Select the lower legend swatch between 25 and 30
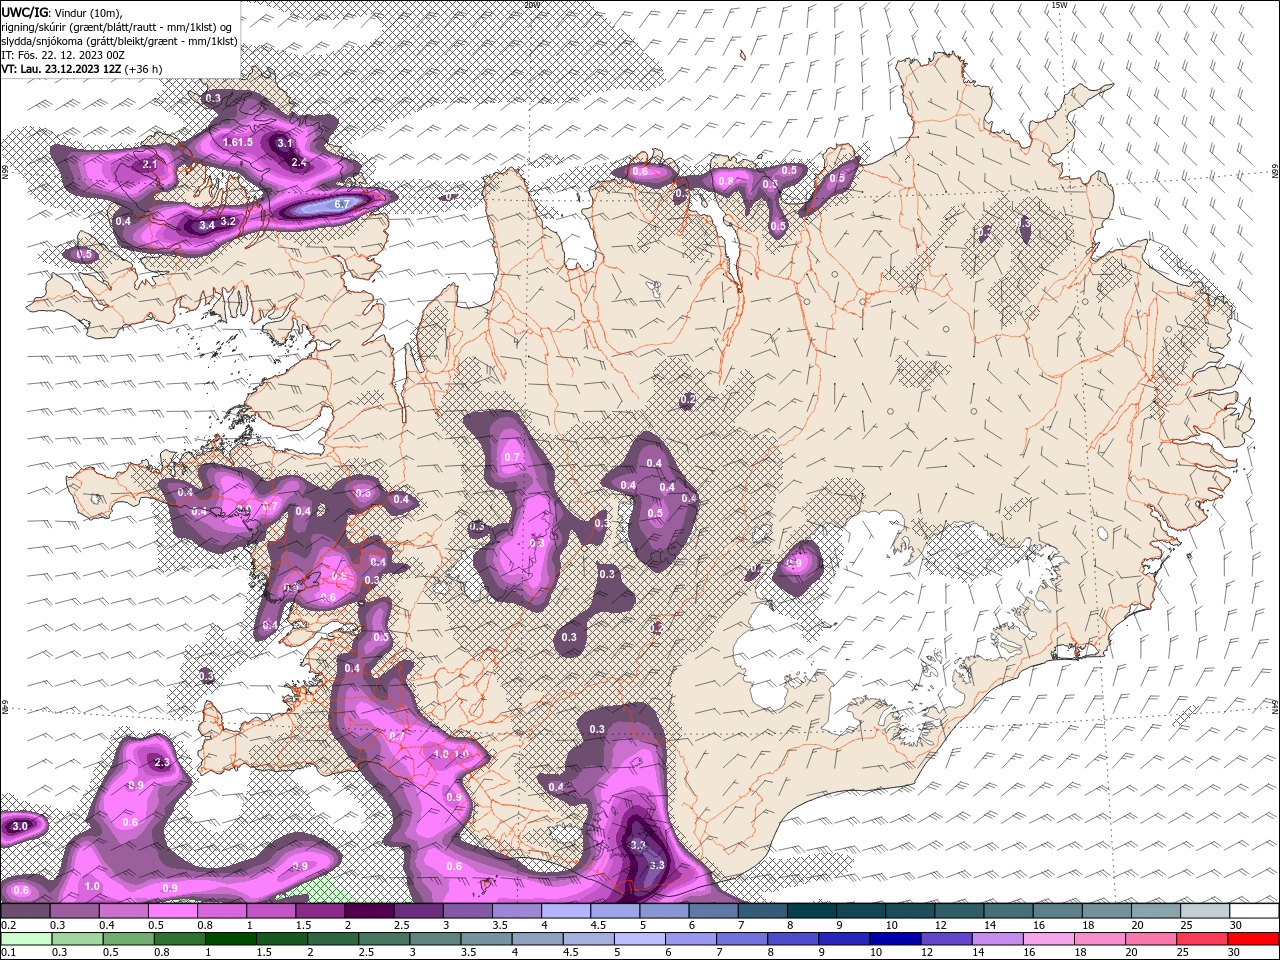Viewport: 1280px width, 960px height. pyautogui.click(x=1203, y=939)
